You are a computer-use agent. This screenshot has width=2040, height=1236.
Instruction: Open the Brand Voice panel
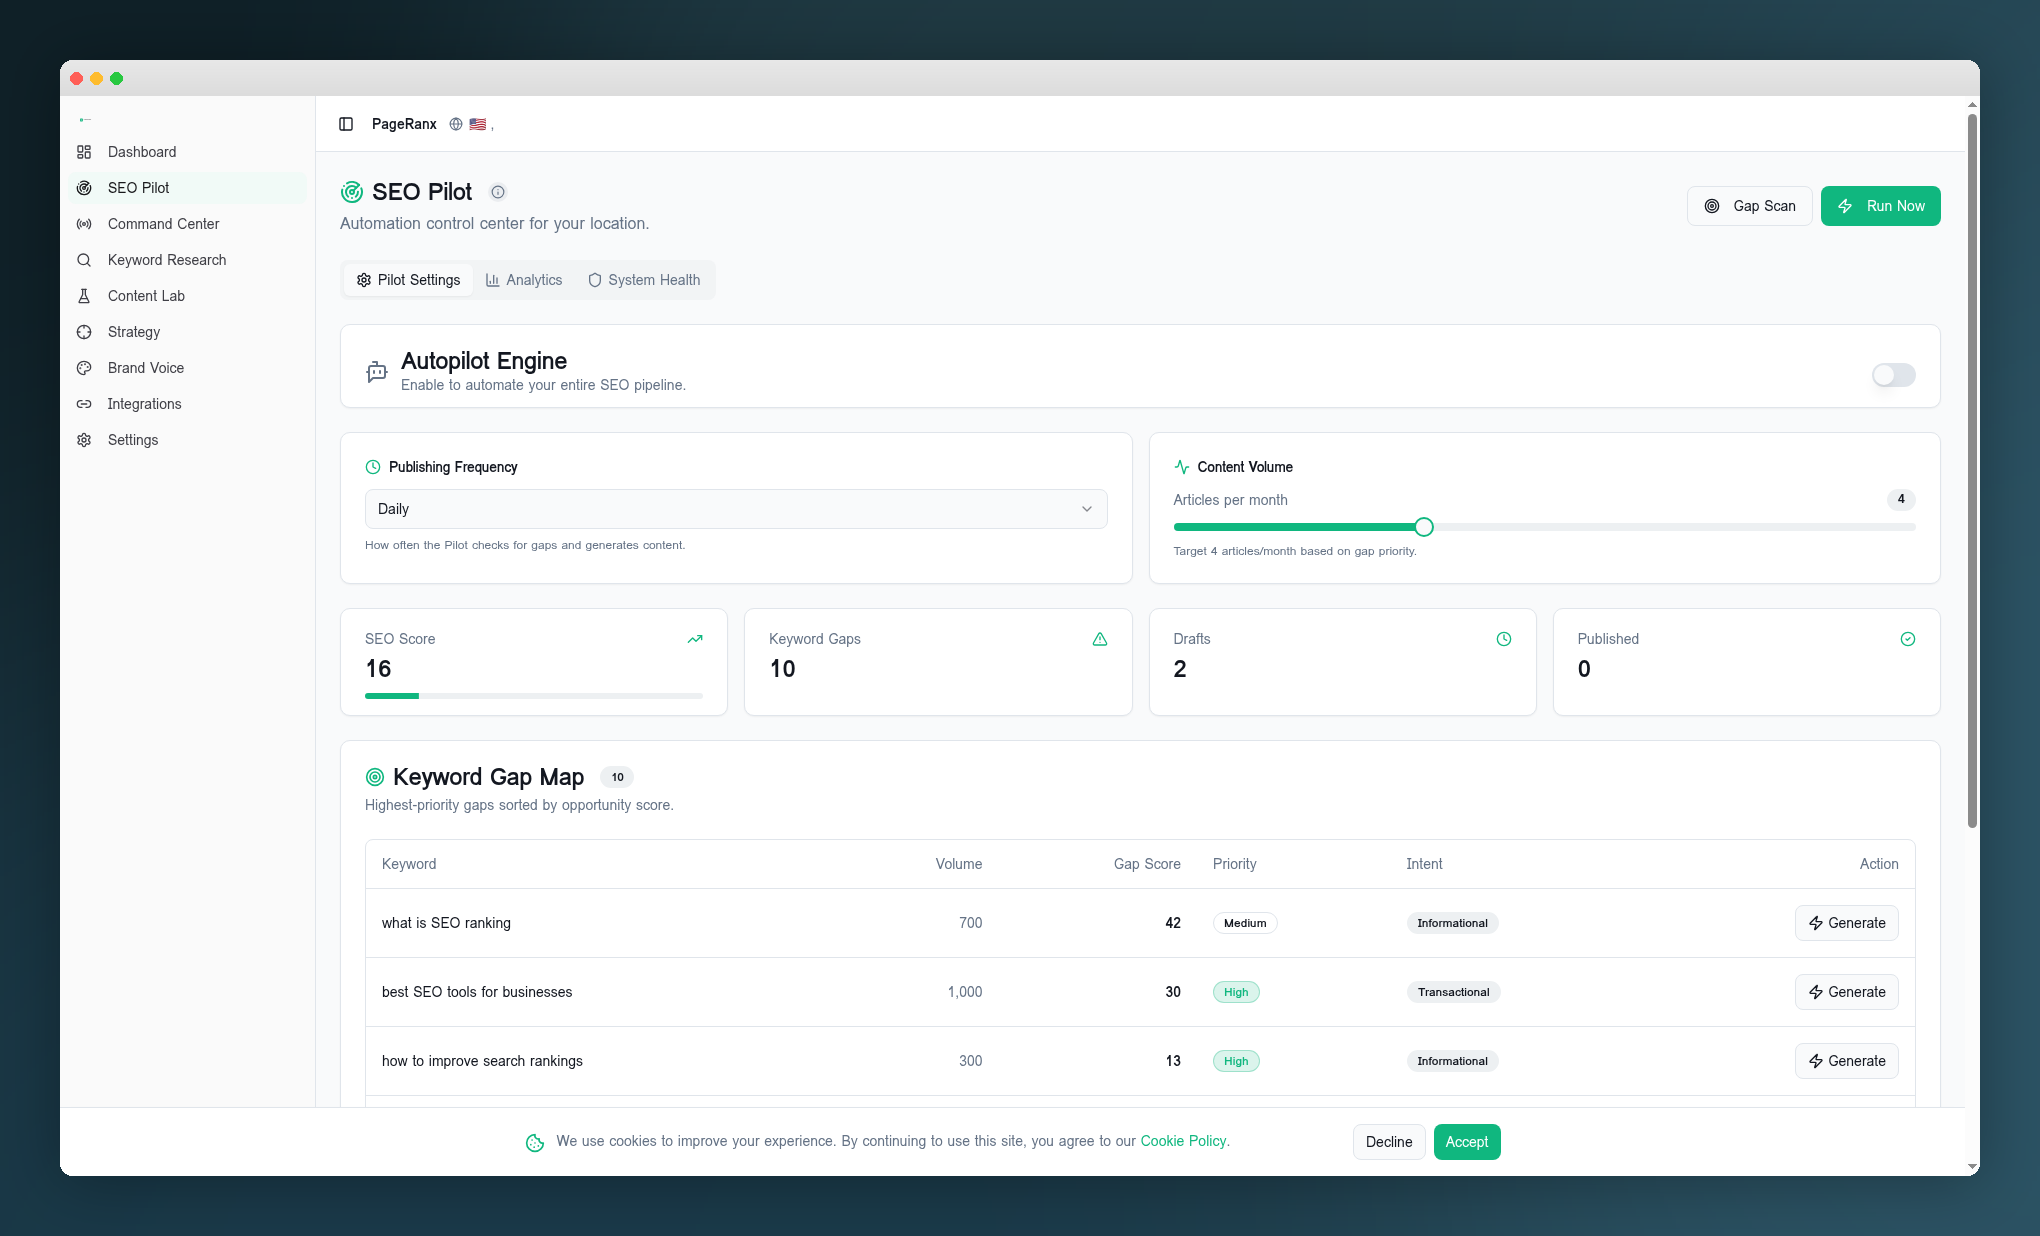(145, 368)
